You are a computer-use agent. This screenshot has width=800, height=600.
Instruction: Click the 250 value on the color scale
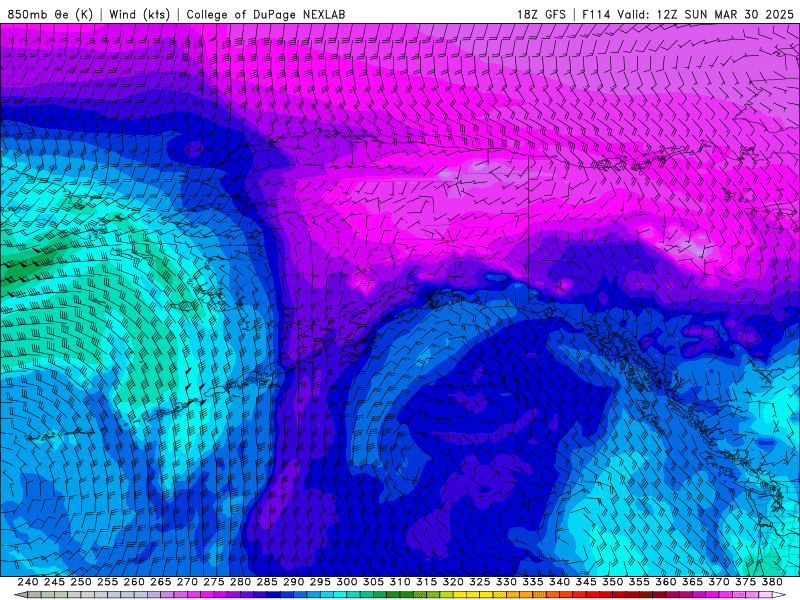tap(81, 582)
